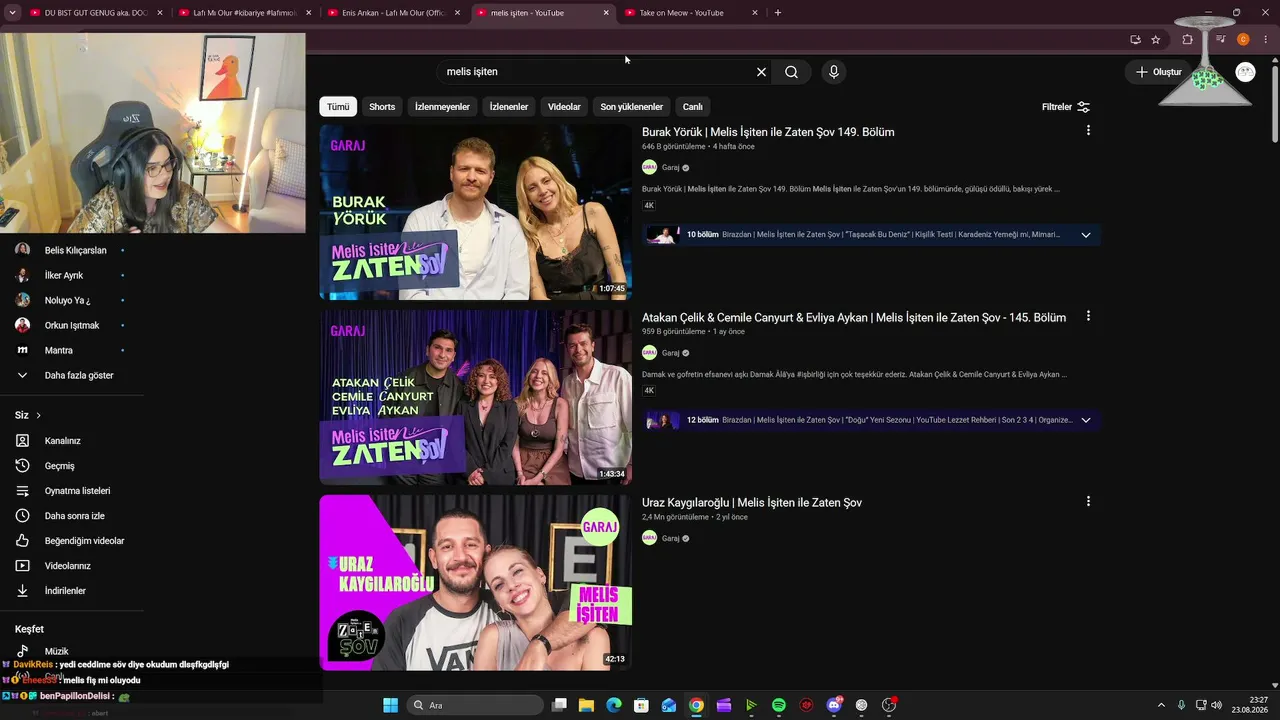The width and height of the screenshot is (1280, 720).
Task: Play the Burak Yörük video thumbnail
Action: coord(475,212)
